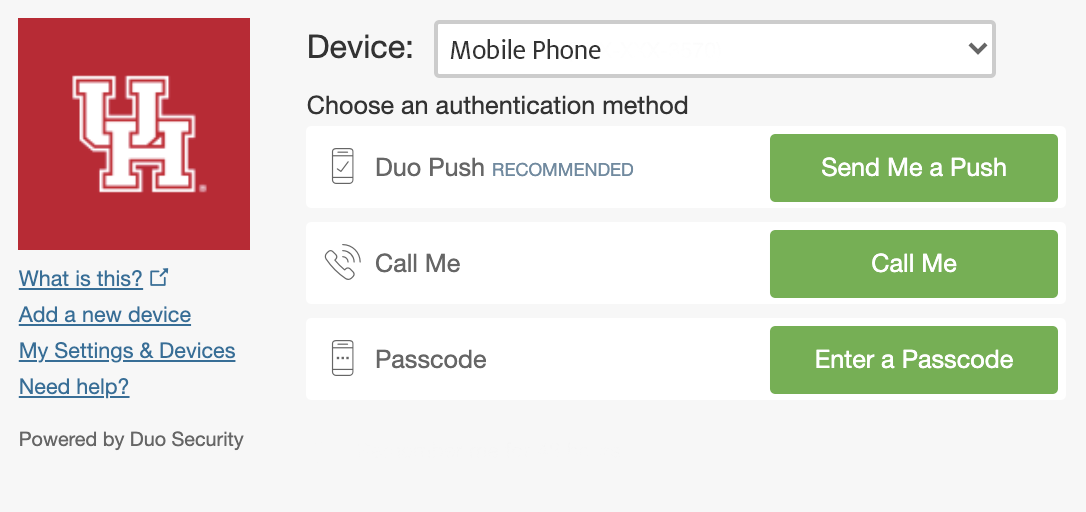Click the Powered by Duo Security text
The image size is (1086, 512).
[131, 439]
